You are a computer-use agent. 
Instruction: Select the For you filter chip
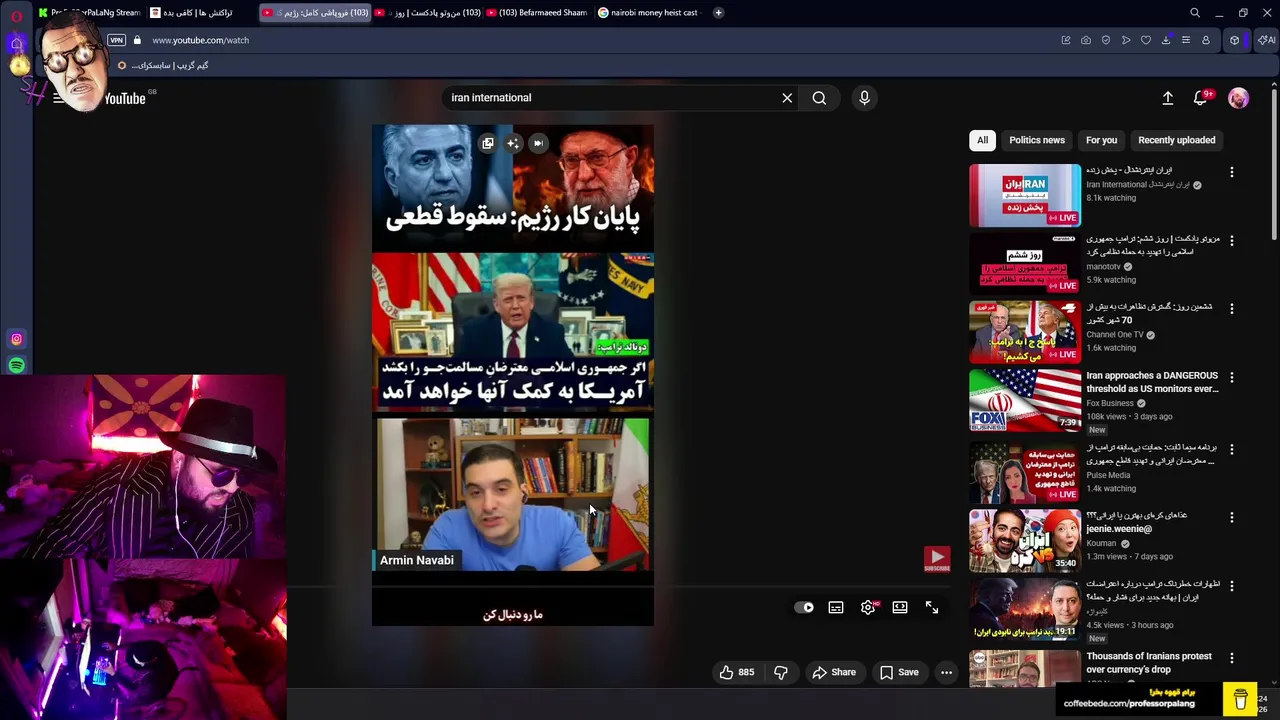1101,140
